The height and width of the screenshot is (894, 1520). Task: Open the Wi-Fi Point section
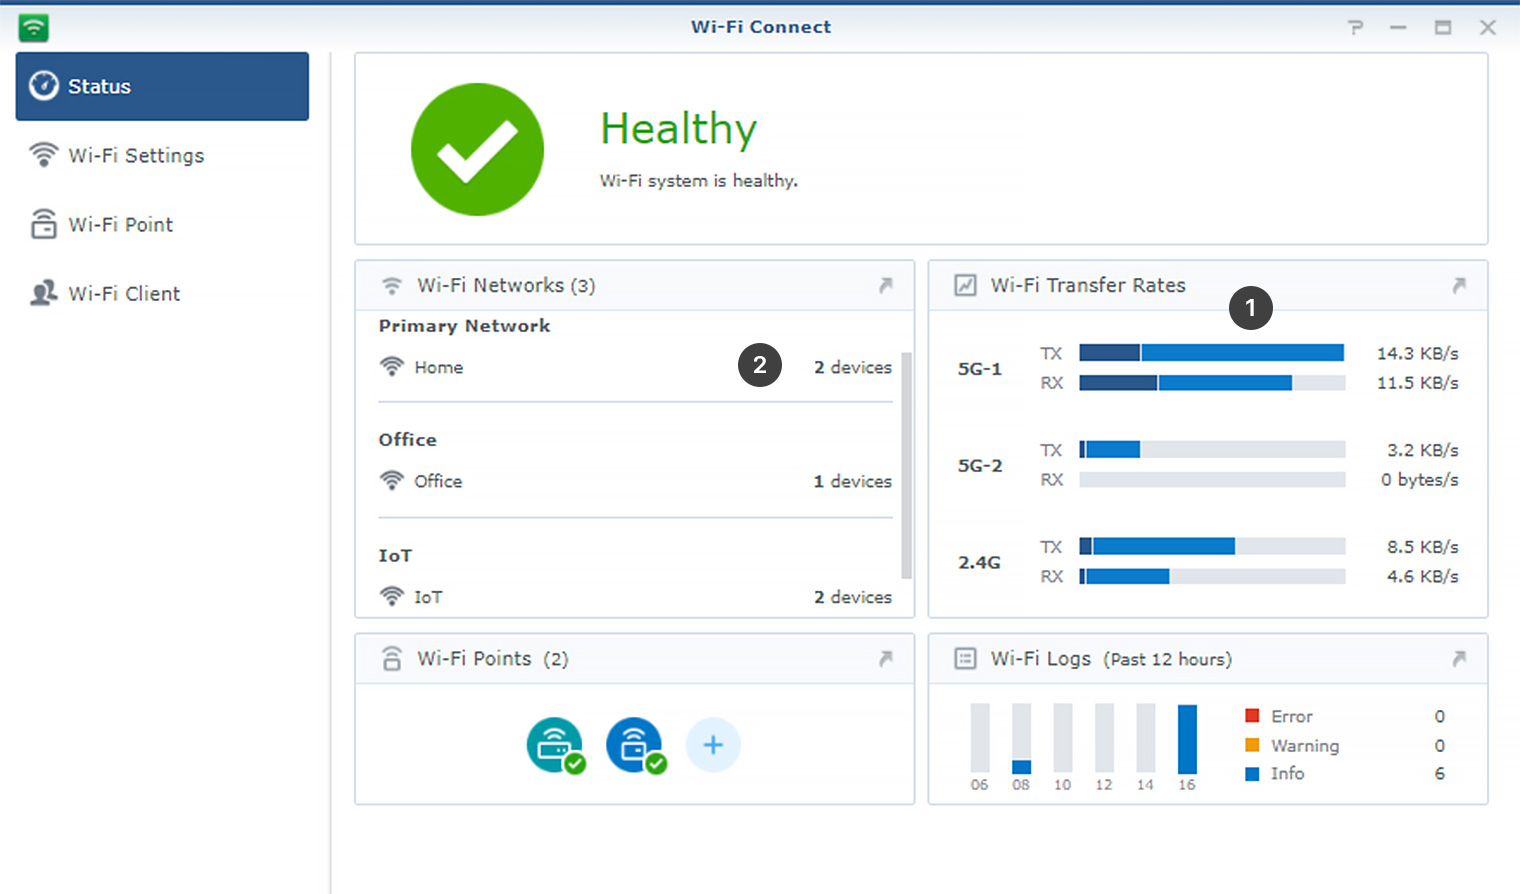pos(44,224)
